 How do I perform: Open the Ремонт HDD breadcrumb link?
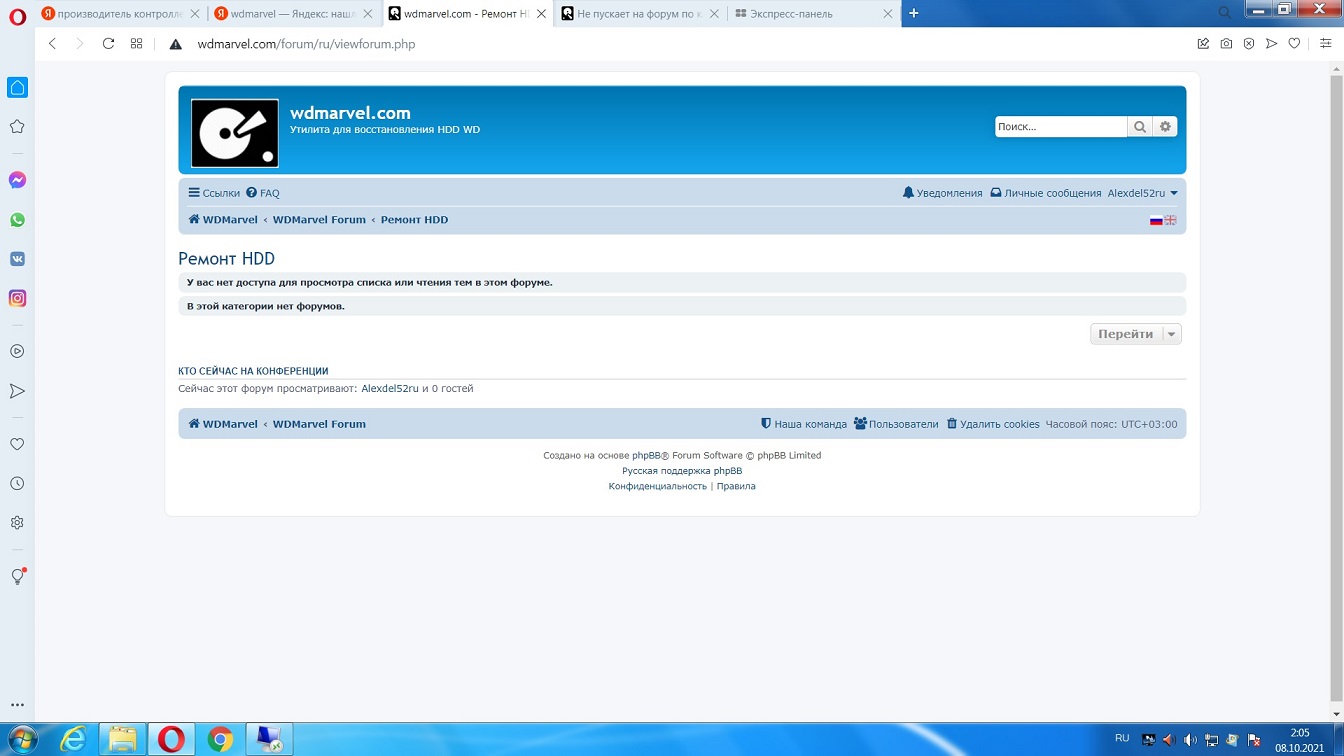pyautogui.click(x=414, y=220)
